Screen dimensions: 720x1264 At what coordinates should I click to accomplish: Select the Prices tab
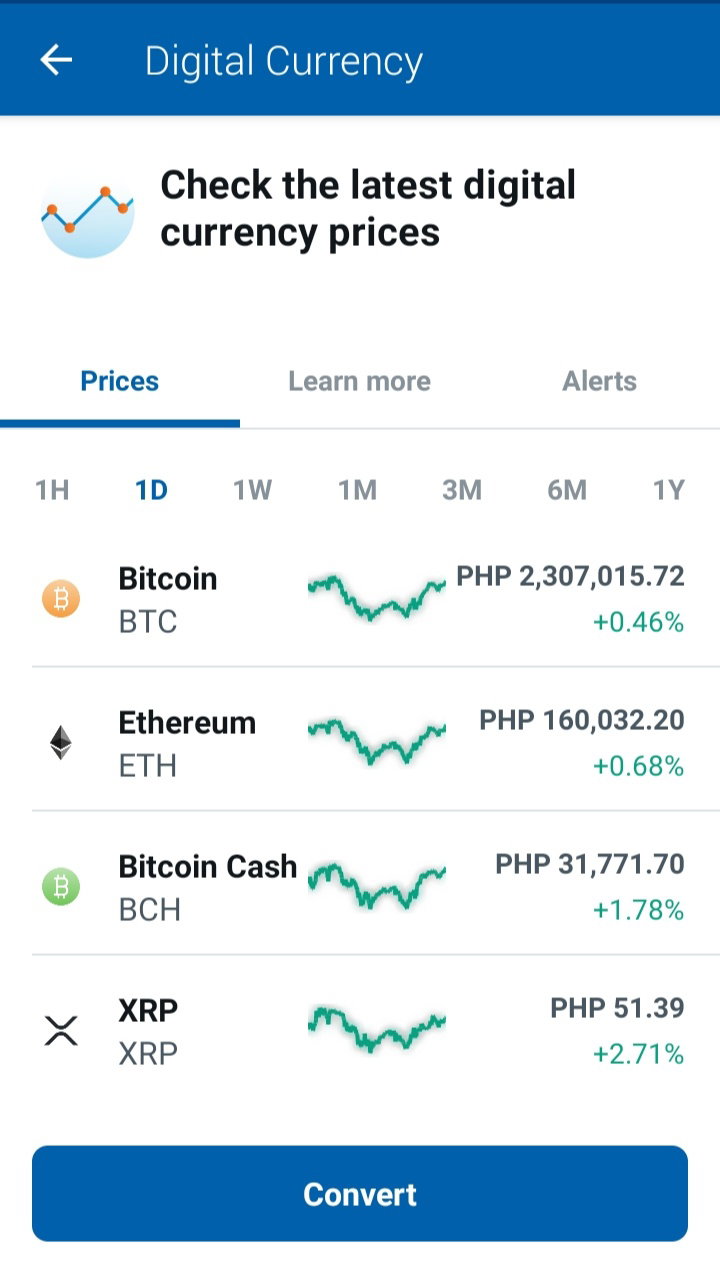click(120, 381)
